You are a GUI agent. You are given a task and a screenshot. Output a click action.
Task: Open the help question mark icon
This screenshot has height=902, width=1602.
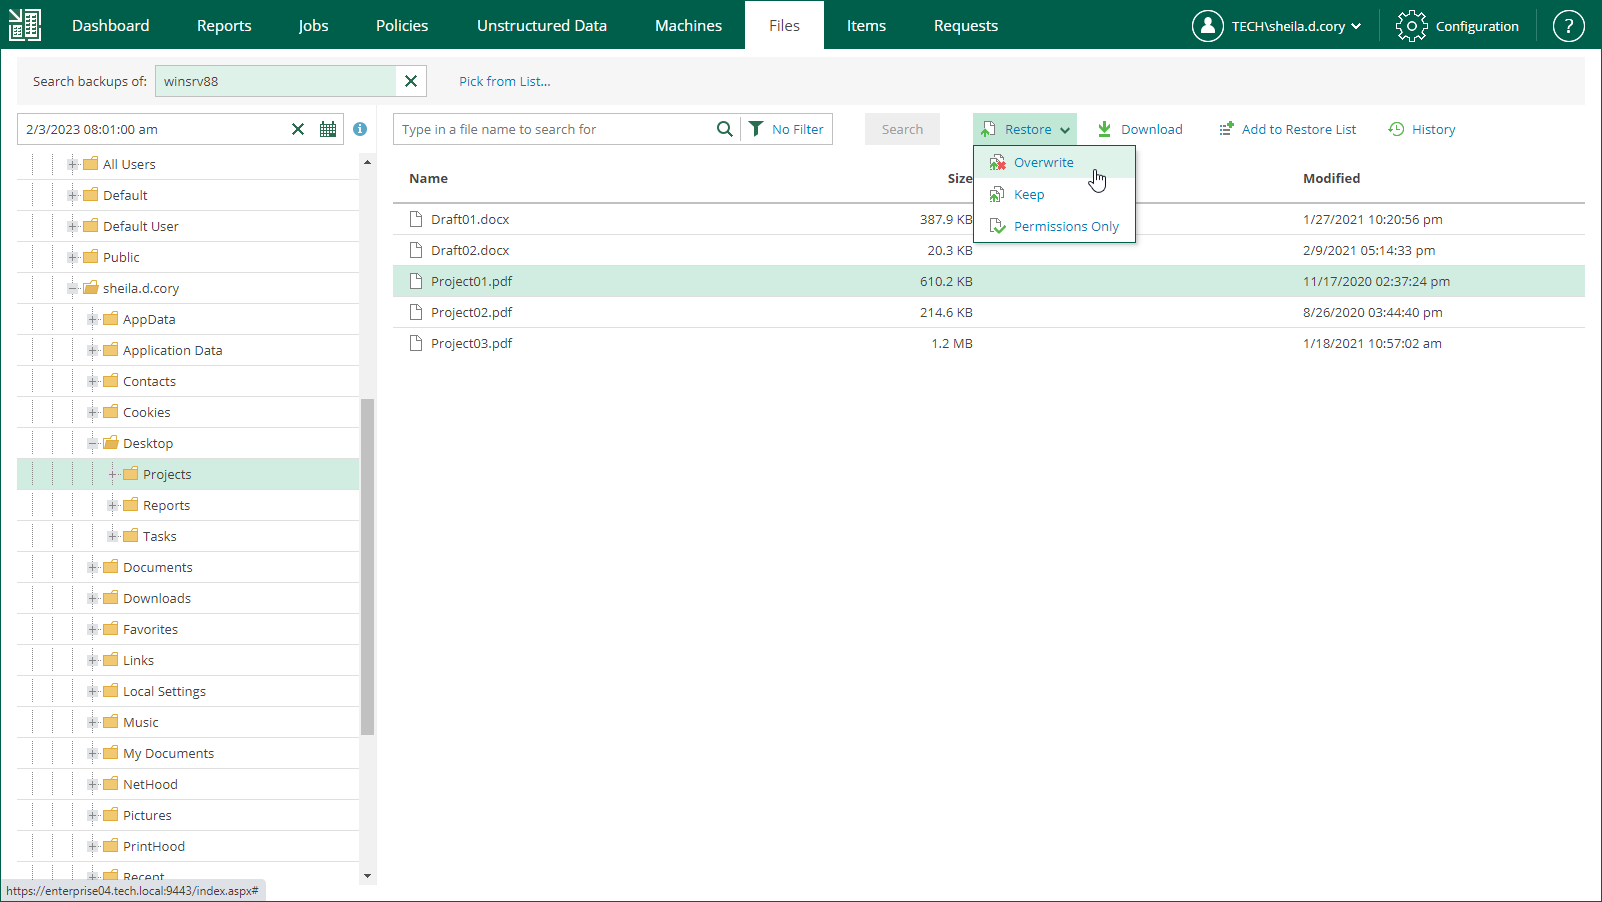[1568, 26]
